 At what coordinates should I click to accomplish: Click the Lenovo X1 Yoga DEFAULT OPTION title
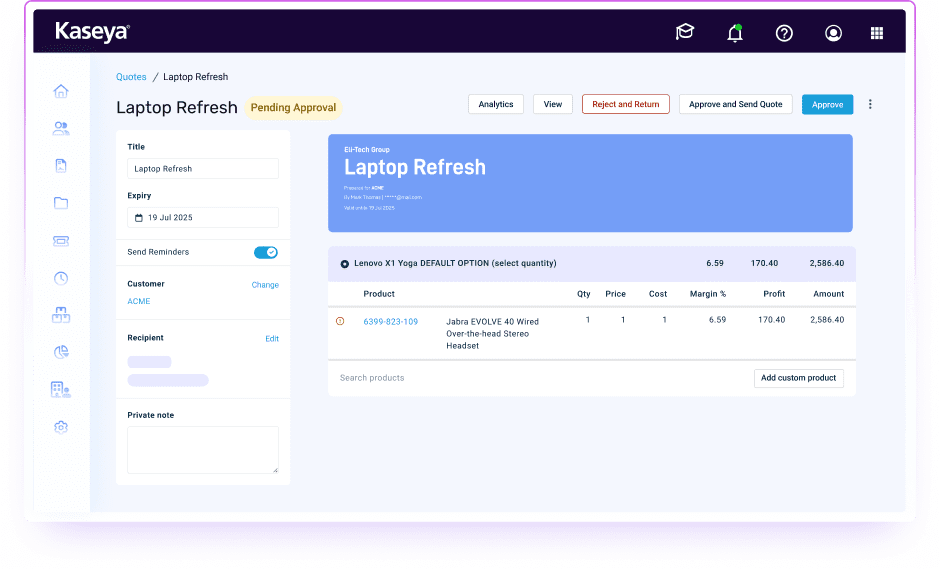[455, 263]
